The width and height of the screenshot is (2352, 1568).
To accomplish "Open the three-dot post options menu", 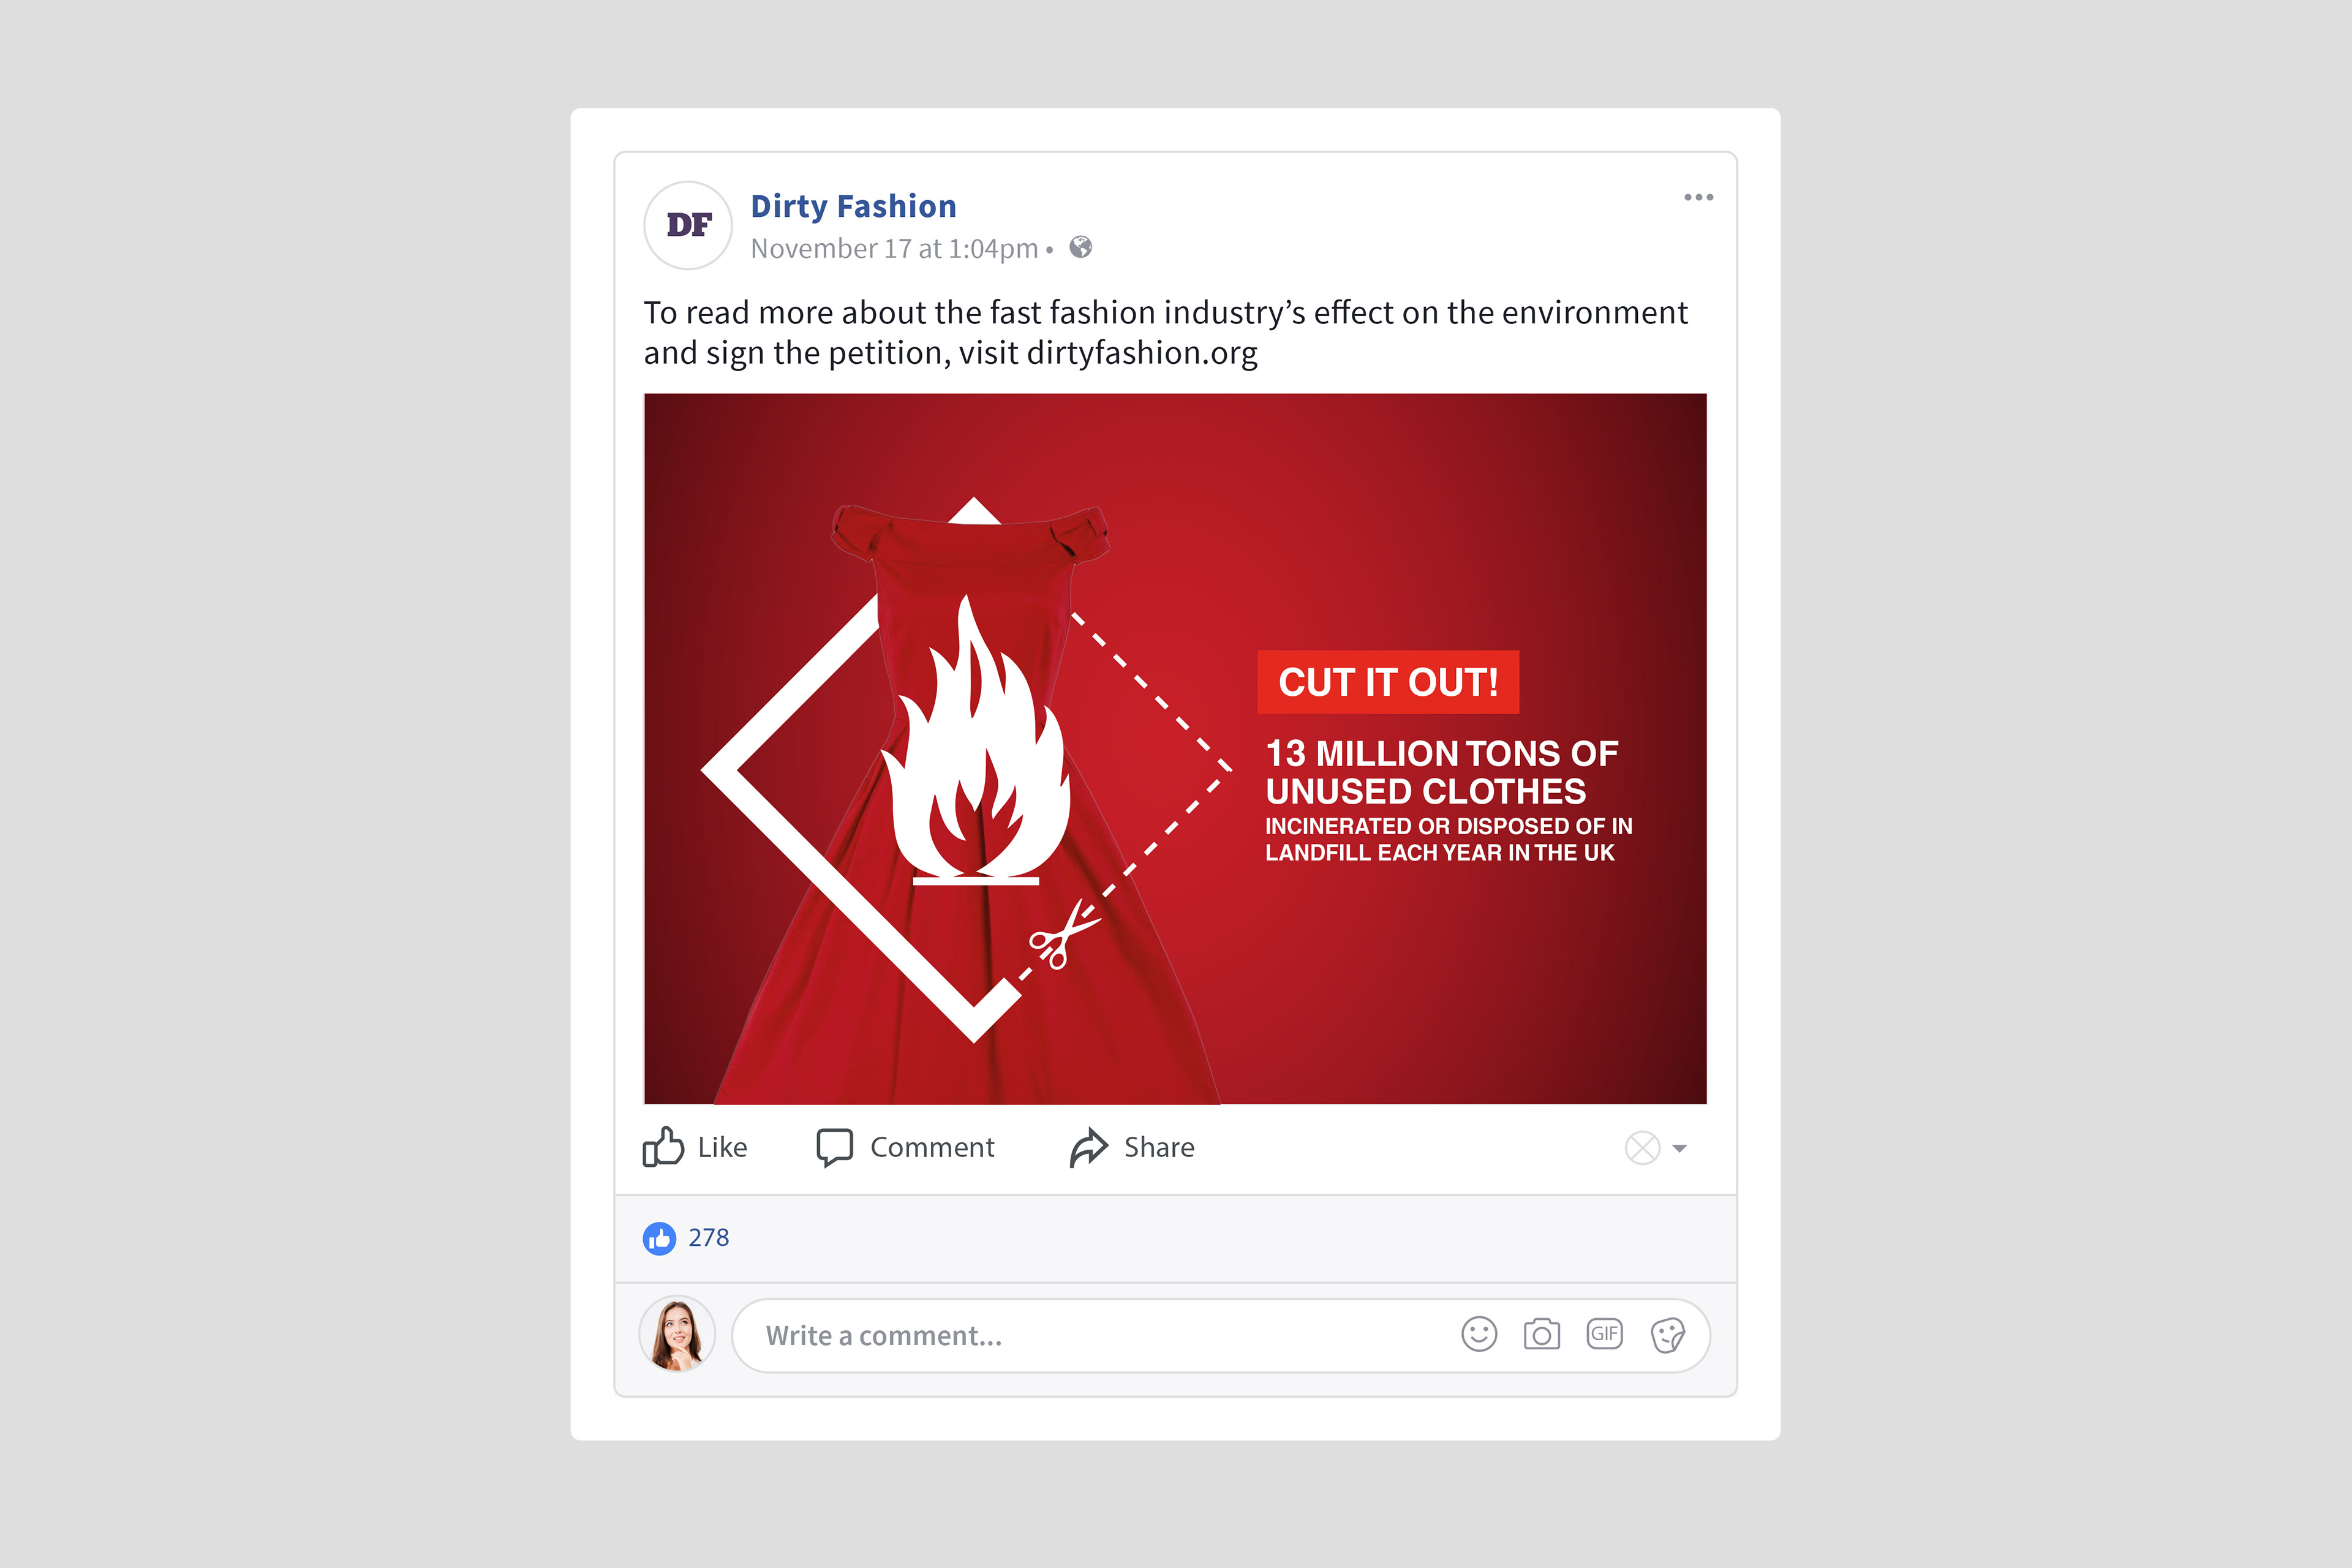I will 1698,197.
